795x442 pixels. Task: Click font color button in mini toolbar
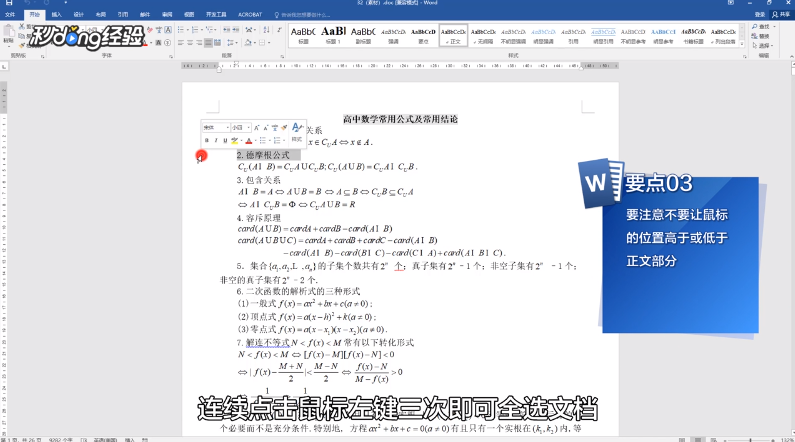(248, 140)
